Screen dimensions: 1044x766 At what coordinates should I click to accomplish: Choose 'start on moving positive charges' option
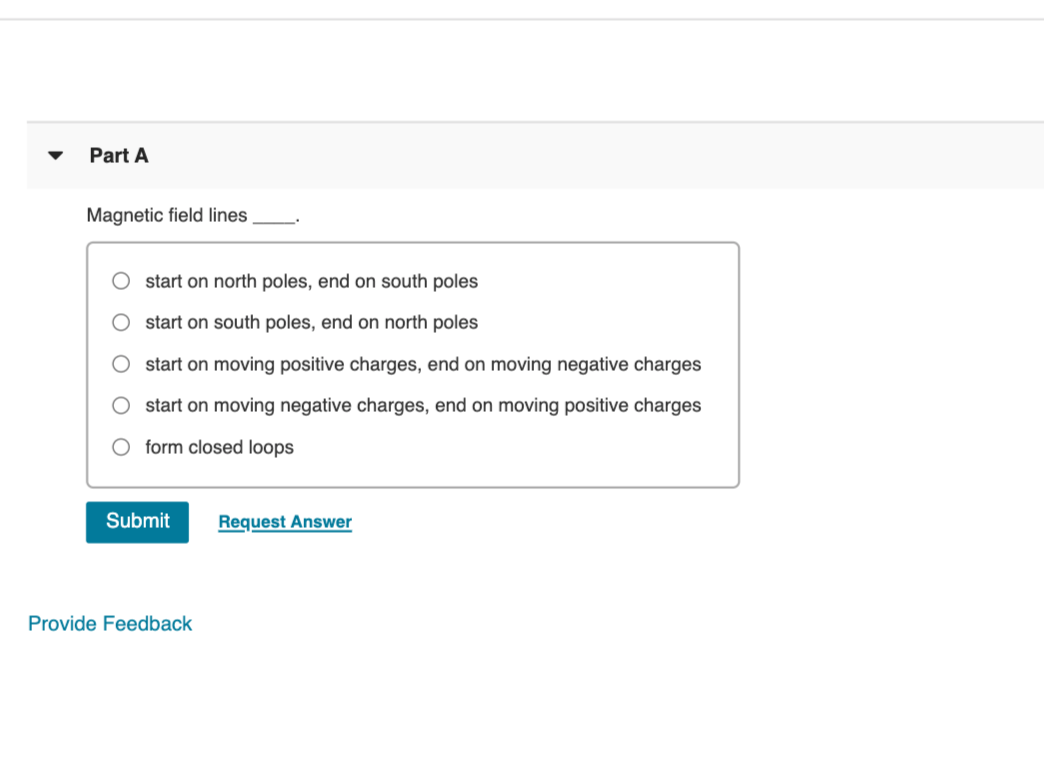point(121,364)
